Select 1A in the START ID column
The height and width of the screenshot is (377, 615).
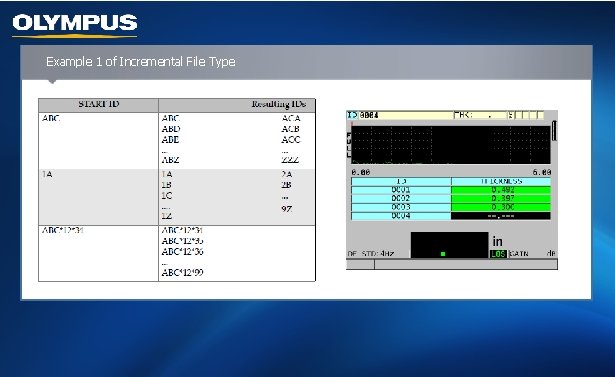[47, 174]
